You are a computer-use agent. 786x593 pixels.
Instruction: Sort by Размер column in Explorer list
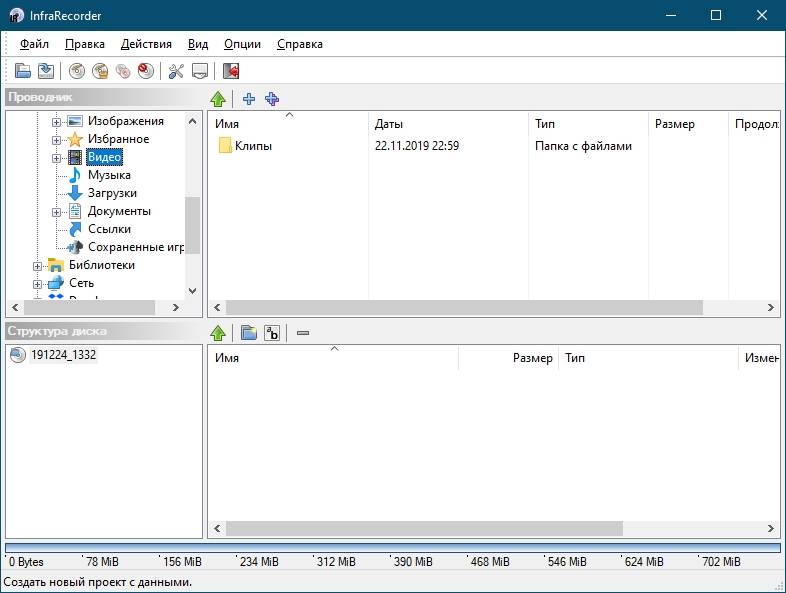(688, 124)
